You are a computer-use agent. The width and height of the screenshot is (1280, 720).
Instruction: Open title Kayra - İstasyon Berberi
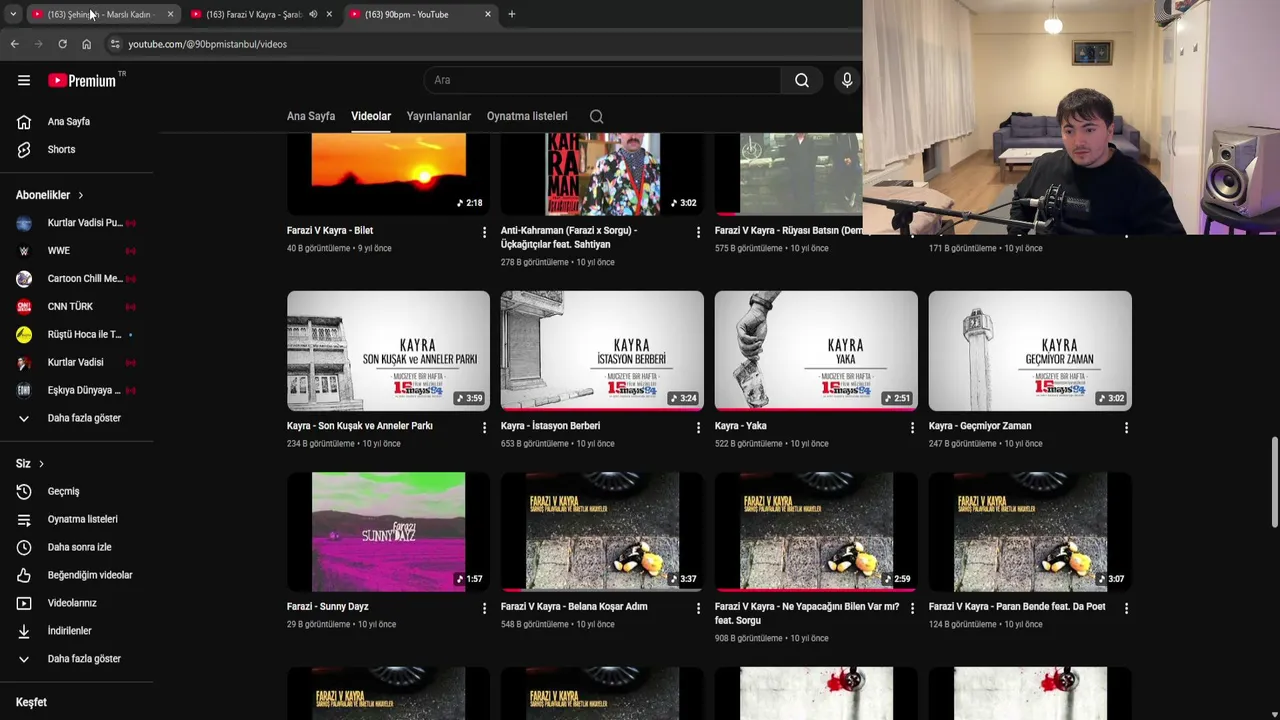(x=550, y=426)
